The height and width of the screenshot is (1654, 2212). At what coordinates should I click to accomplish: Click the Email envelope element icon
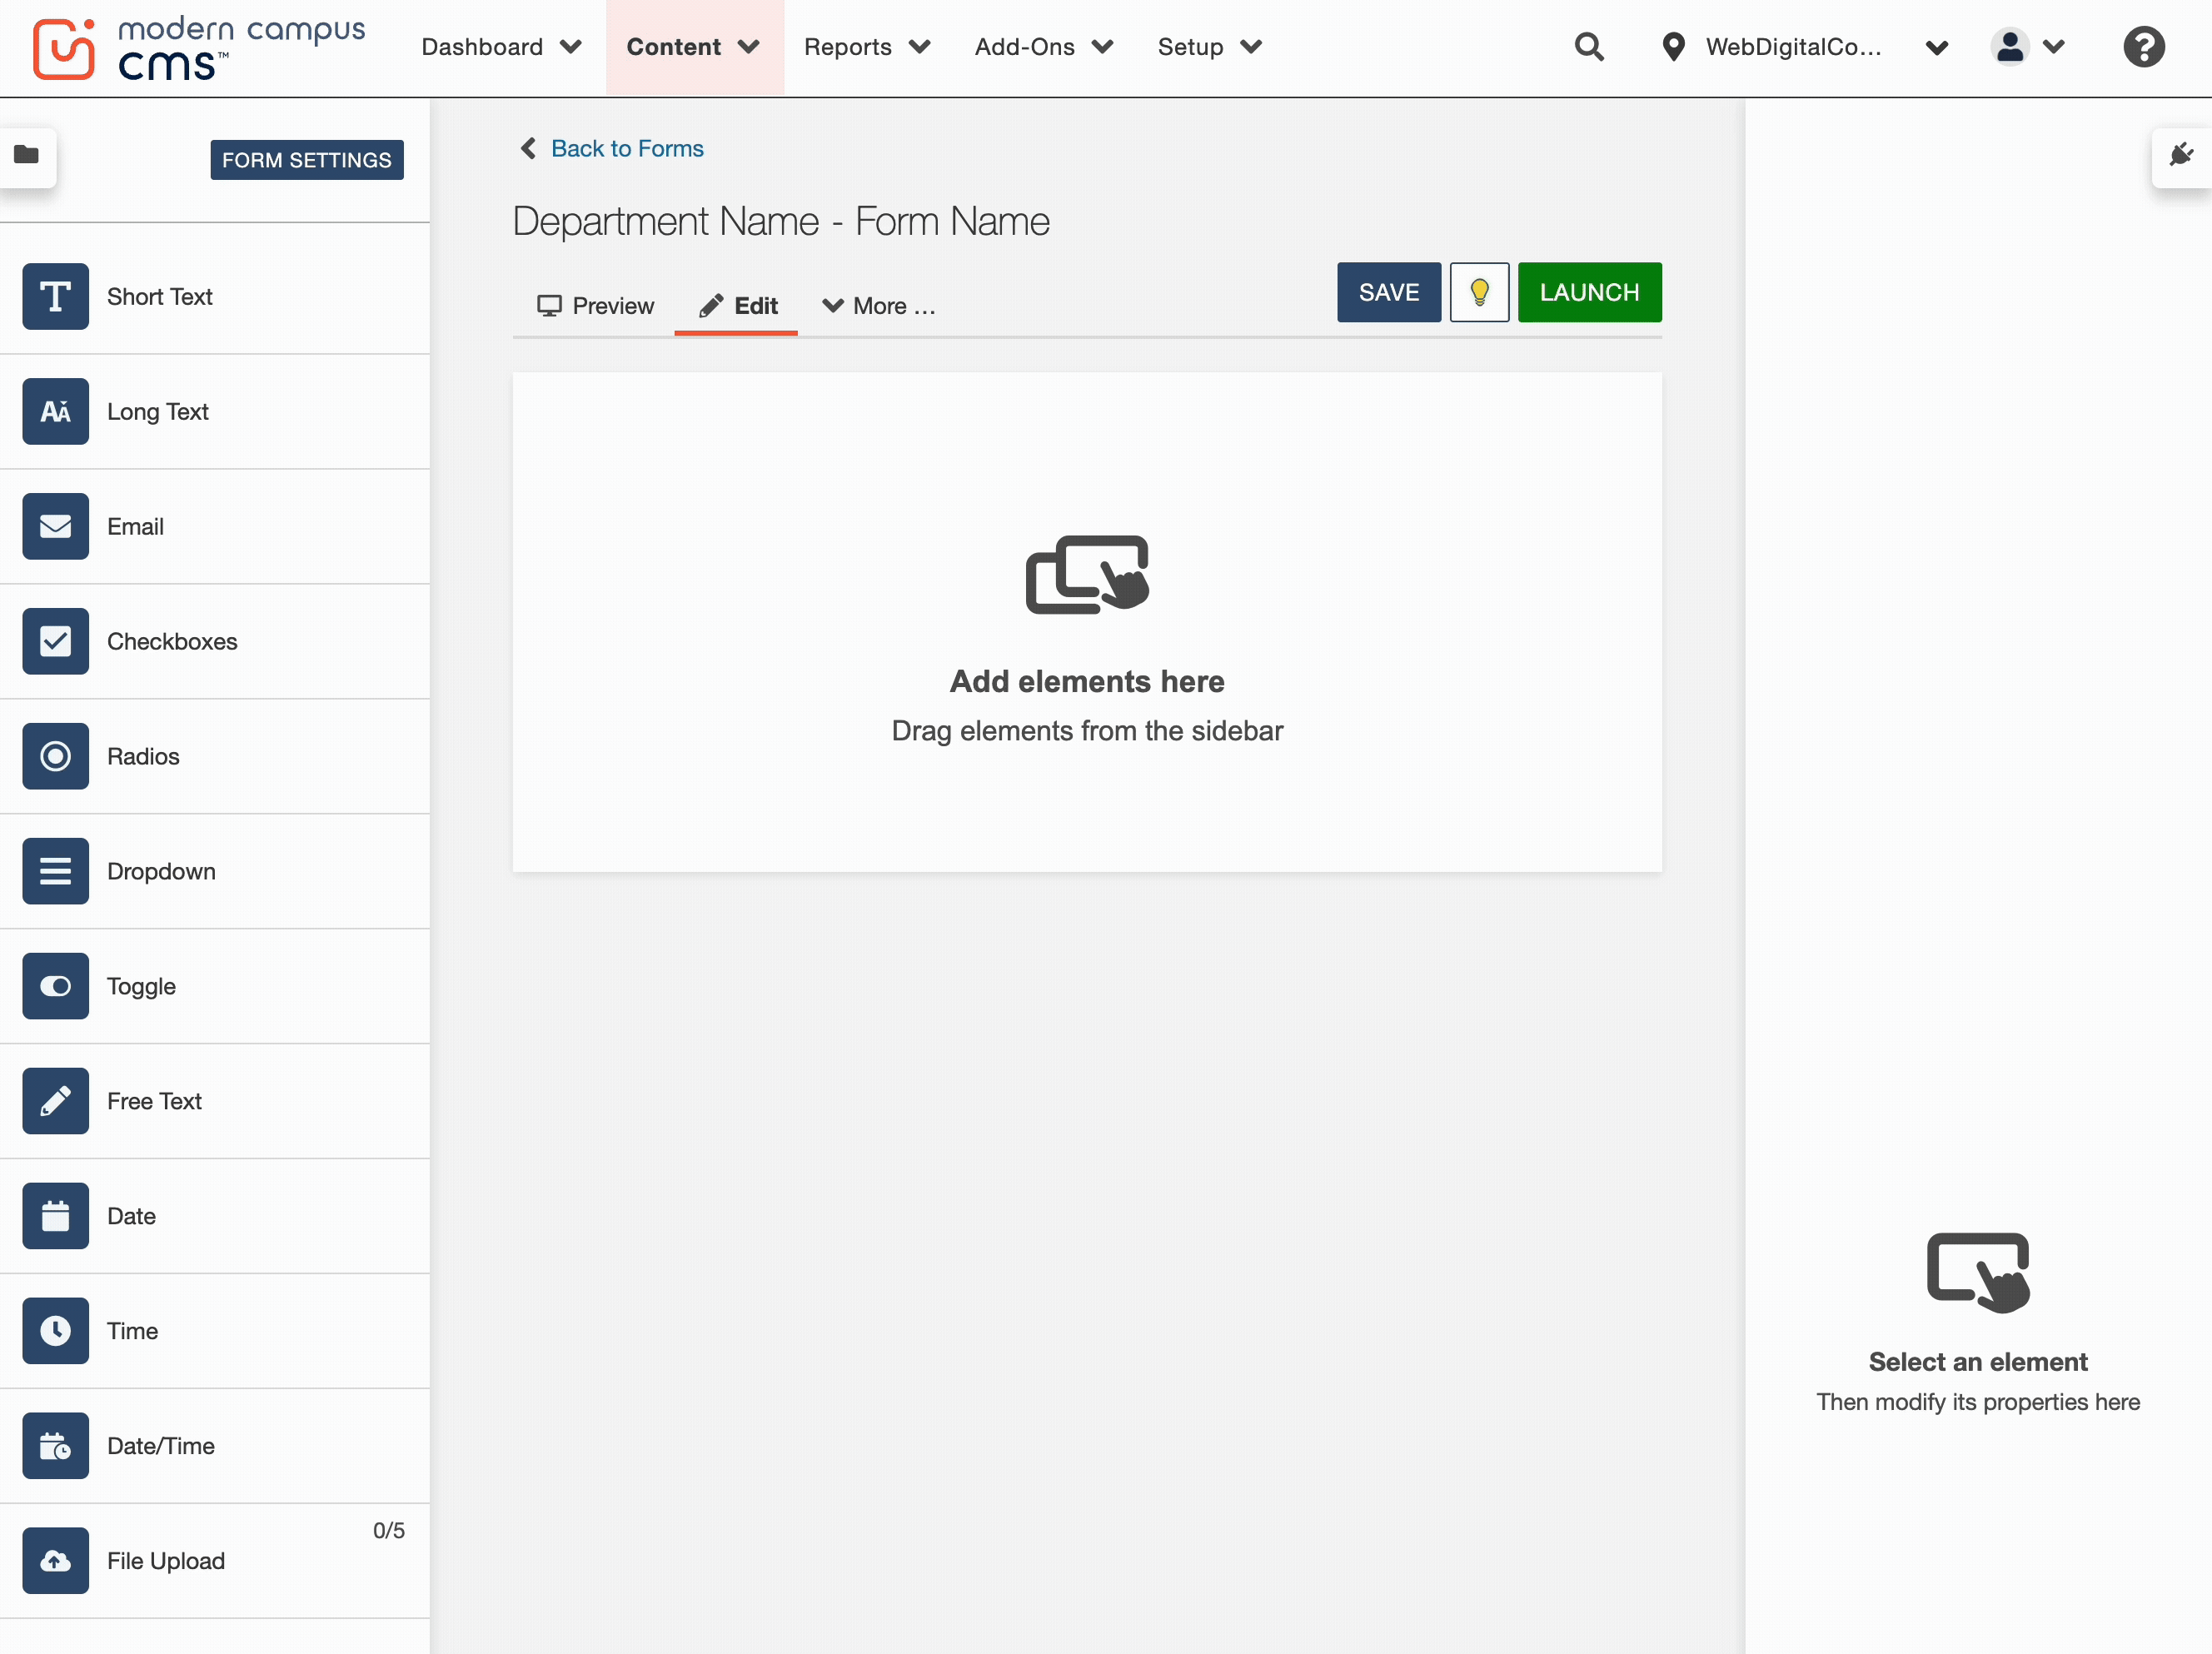55,527
